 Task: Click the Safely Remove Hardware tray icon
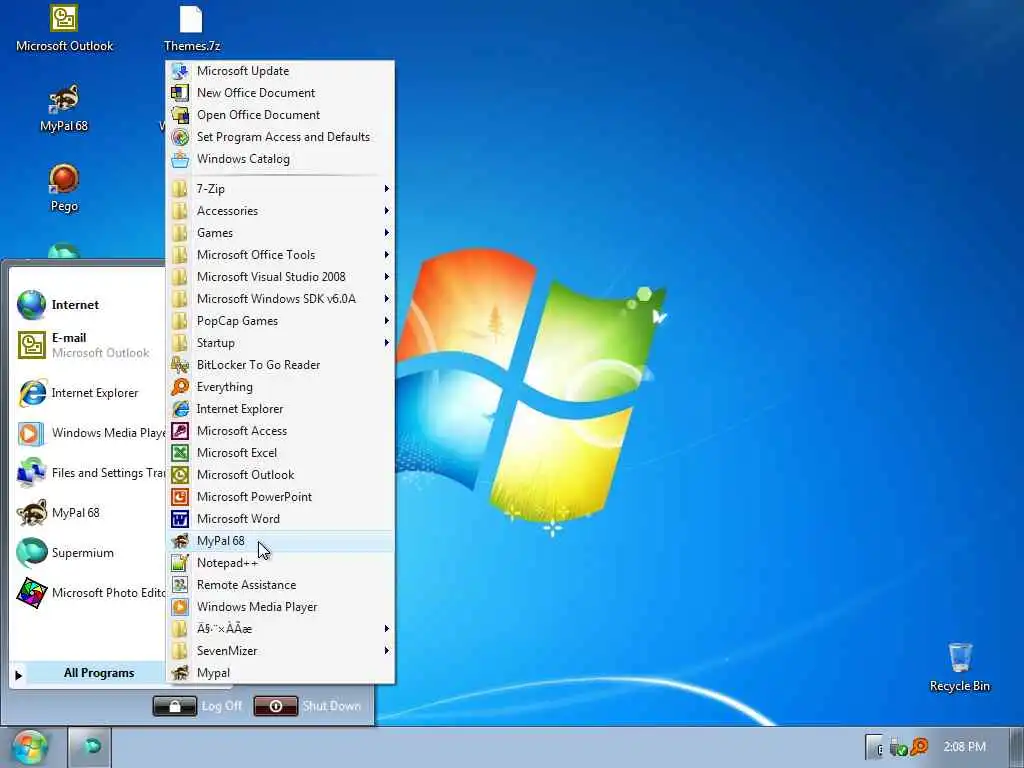tap(899, 746)
